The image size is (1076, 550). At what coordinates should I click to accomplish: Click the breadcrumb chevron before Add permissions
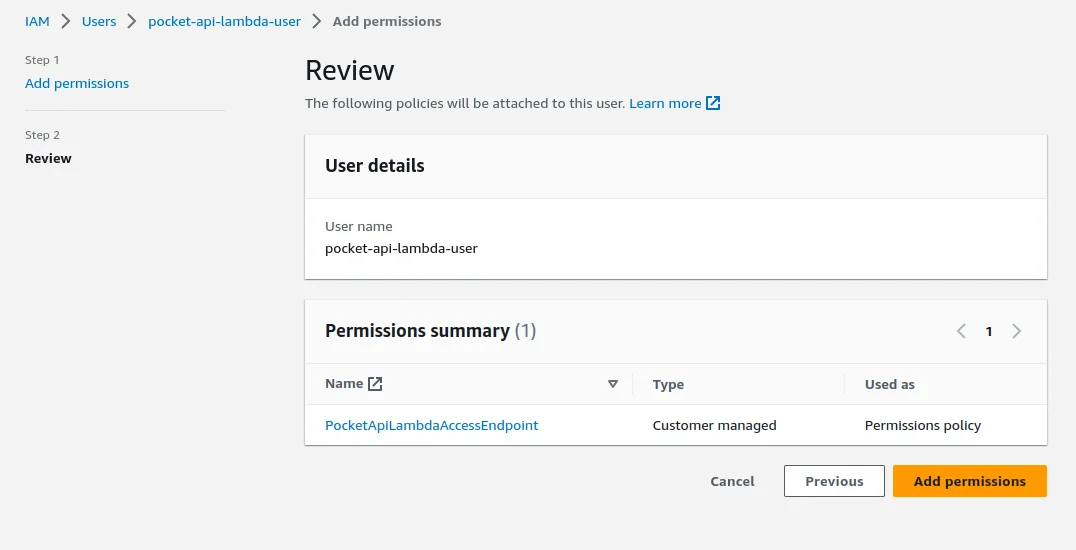[317, 21]
